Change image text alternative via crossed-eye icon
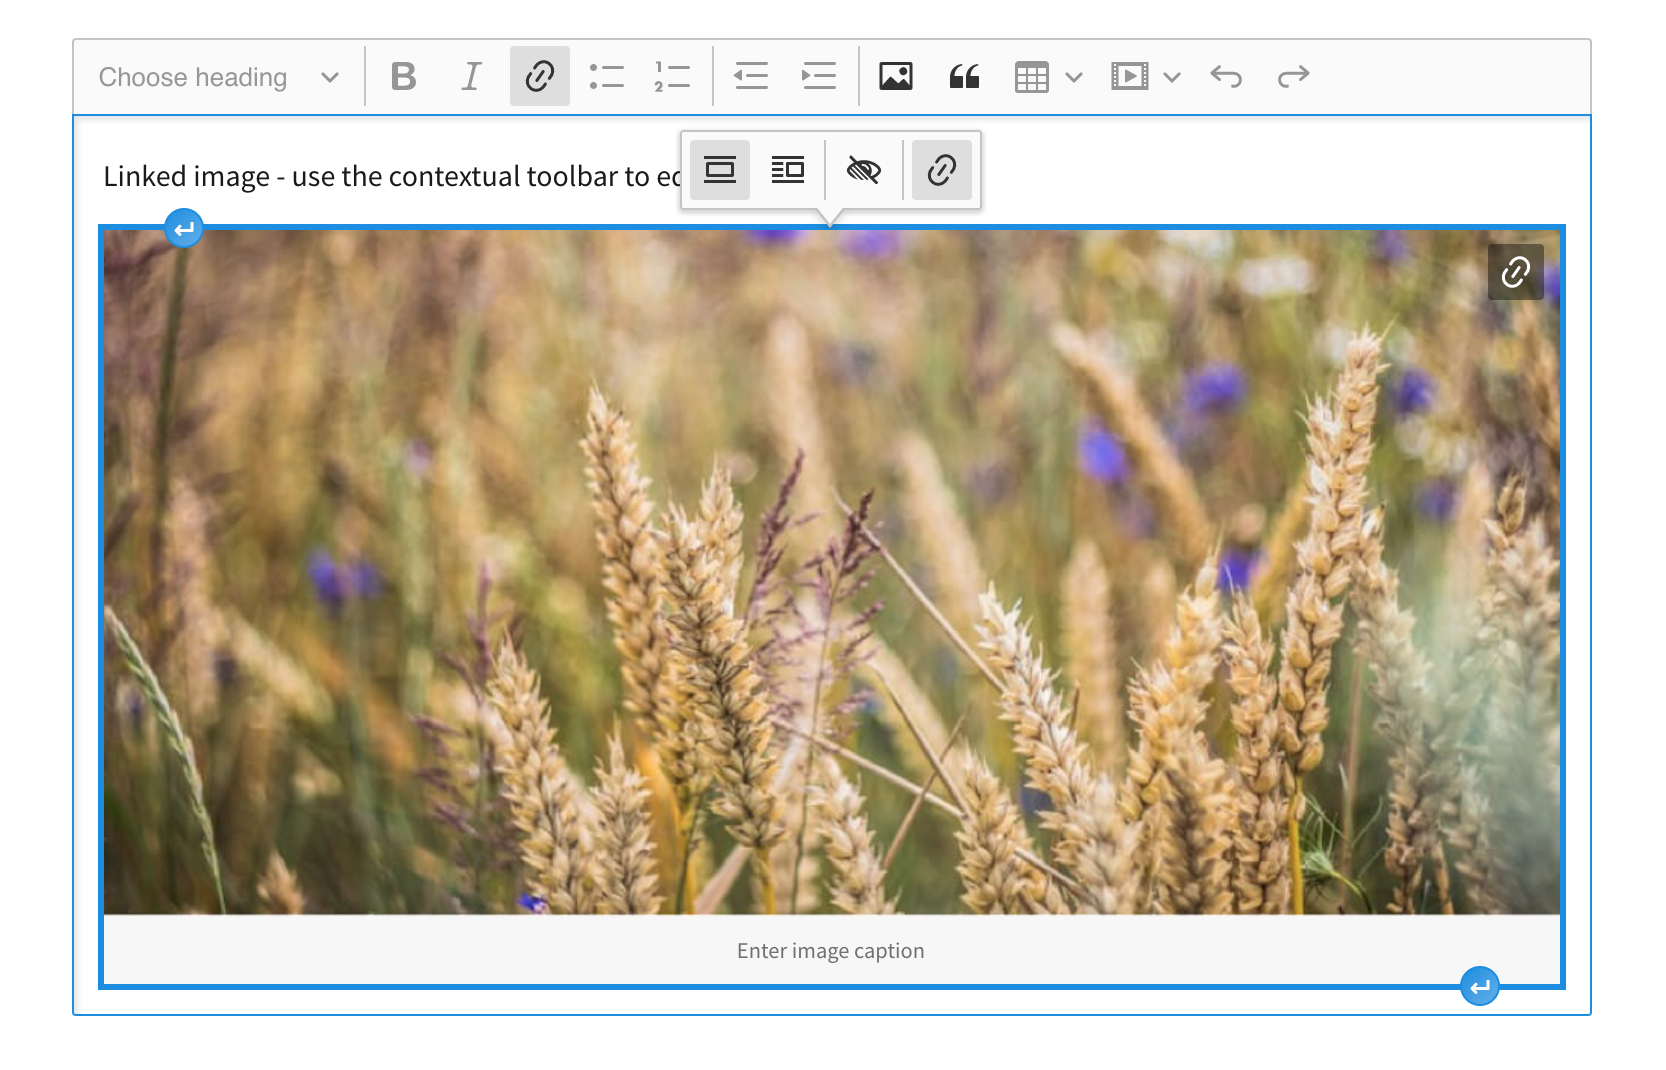The width and height of the screenshot is (1666, 1070). tap(864, 170)
